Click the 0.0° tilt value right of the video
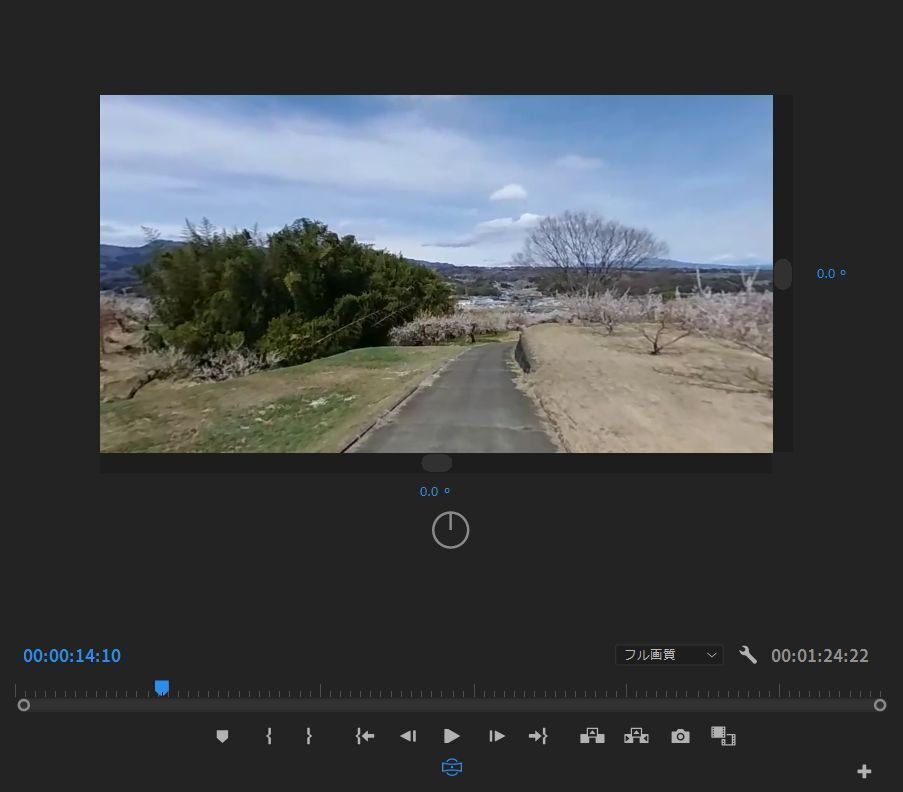 [831, 274]
